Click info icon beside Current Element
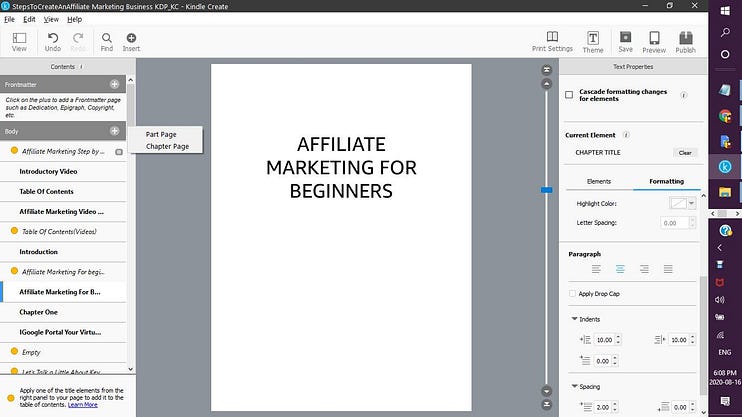This screenshot has width=742, height=417. [x=626, y=135]
